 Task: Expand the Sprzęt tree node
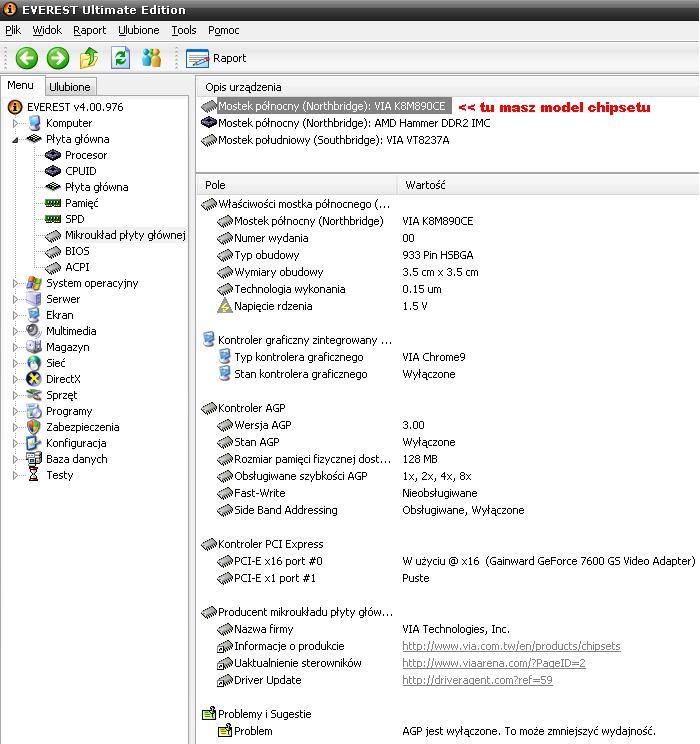[15, 395]
